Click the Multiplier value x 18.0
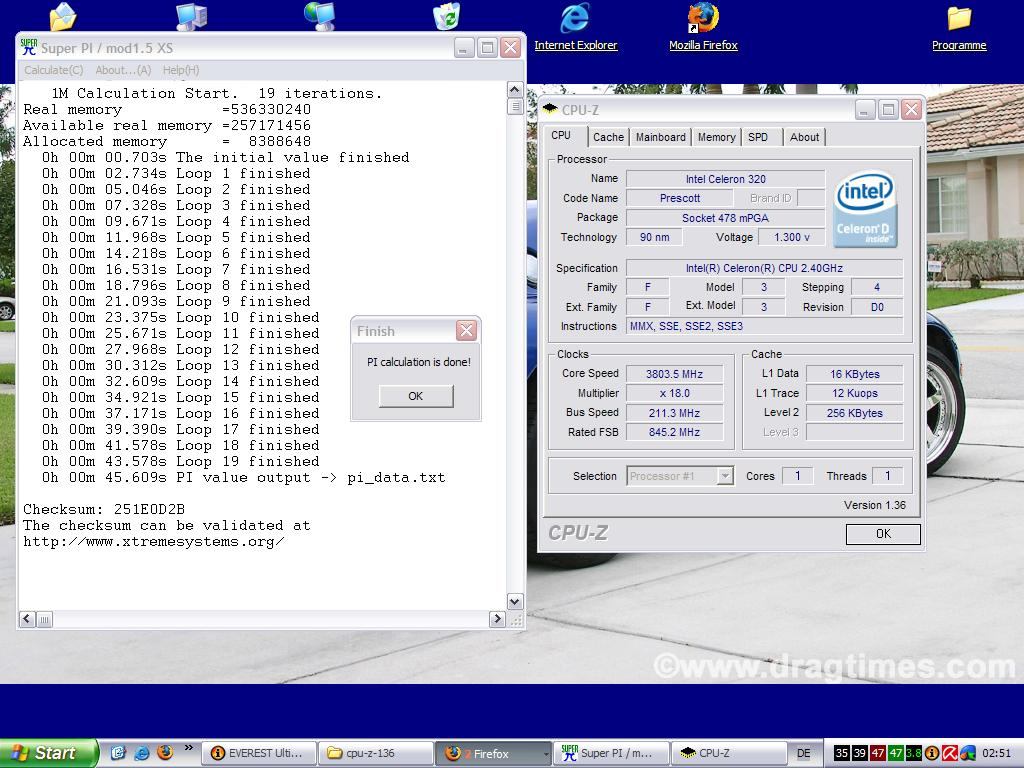1024x768 pixels. click(675, 393)
